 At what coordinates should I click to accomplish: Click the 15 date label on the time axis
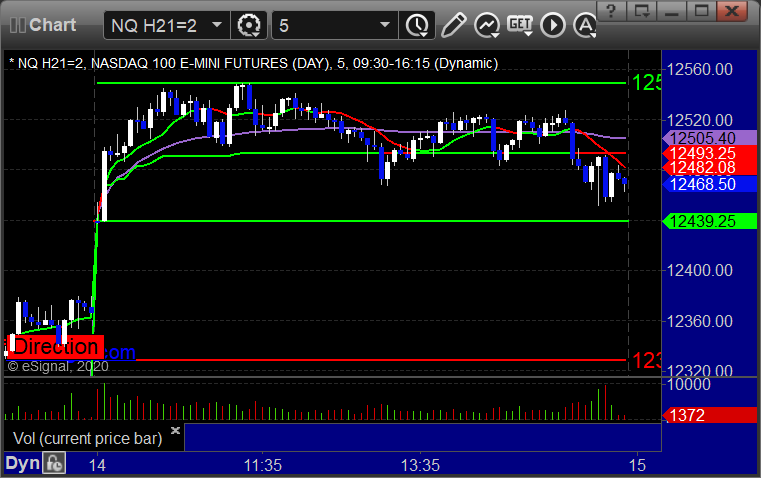(x=637, y=466)
